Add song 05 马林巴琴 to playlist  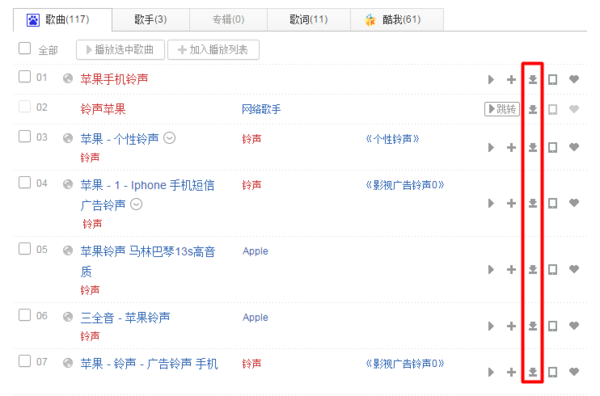pyautogui.click(x=511, y=270)
